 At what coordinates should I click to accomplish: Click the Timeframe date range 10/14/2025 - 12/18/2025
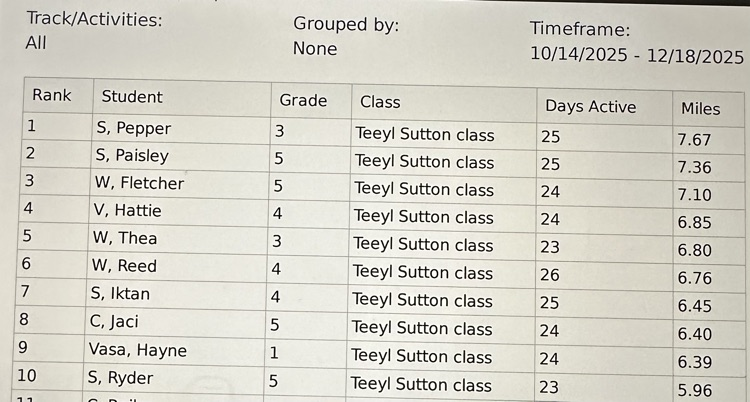637,57
